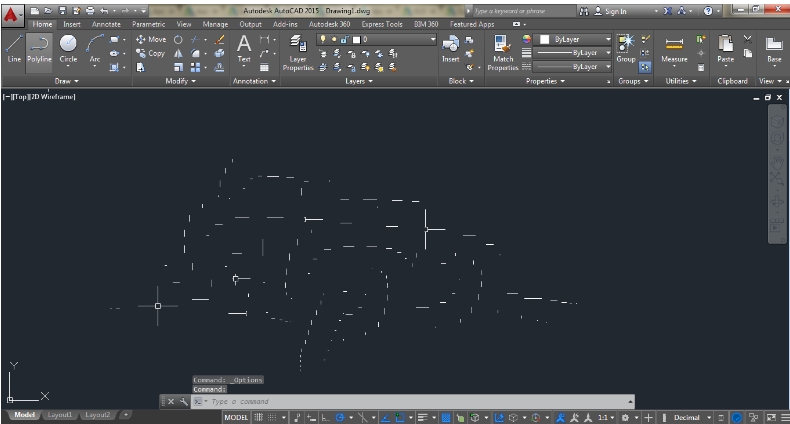This screenshot has height=424, width=790.
Task: Click the Paste clipboard tool
Action: (x=726, y=49)
